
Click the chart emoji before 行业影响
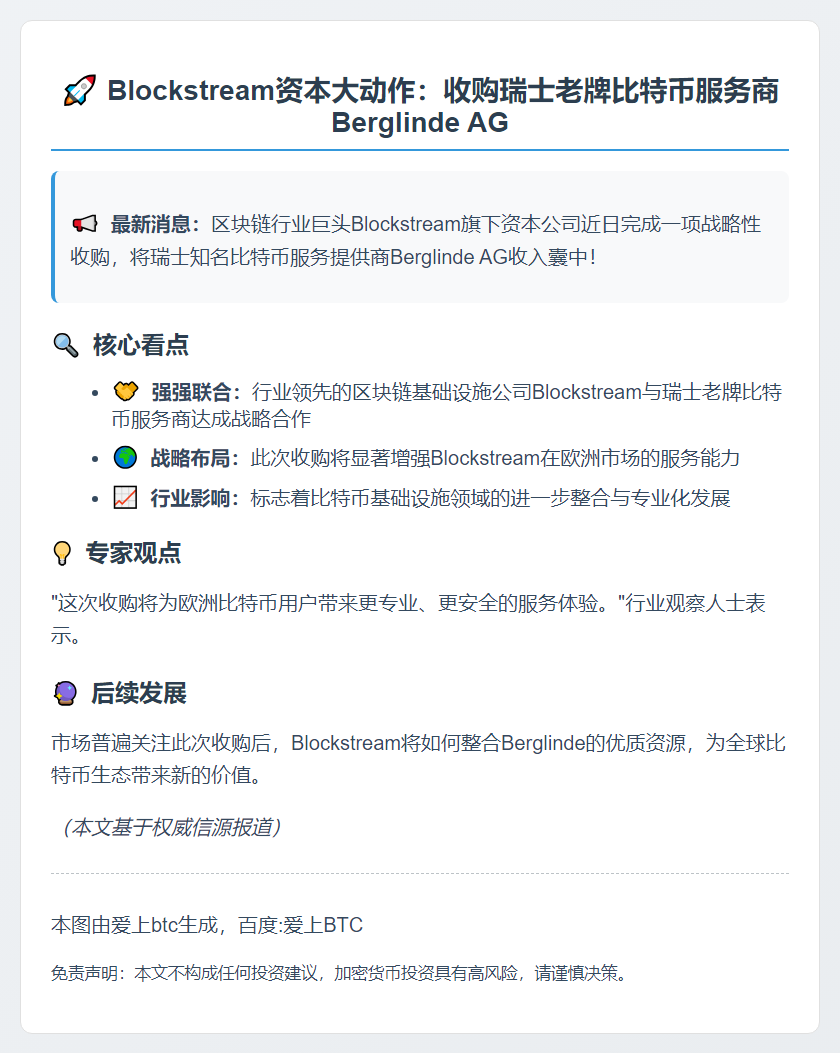[125, 497]
